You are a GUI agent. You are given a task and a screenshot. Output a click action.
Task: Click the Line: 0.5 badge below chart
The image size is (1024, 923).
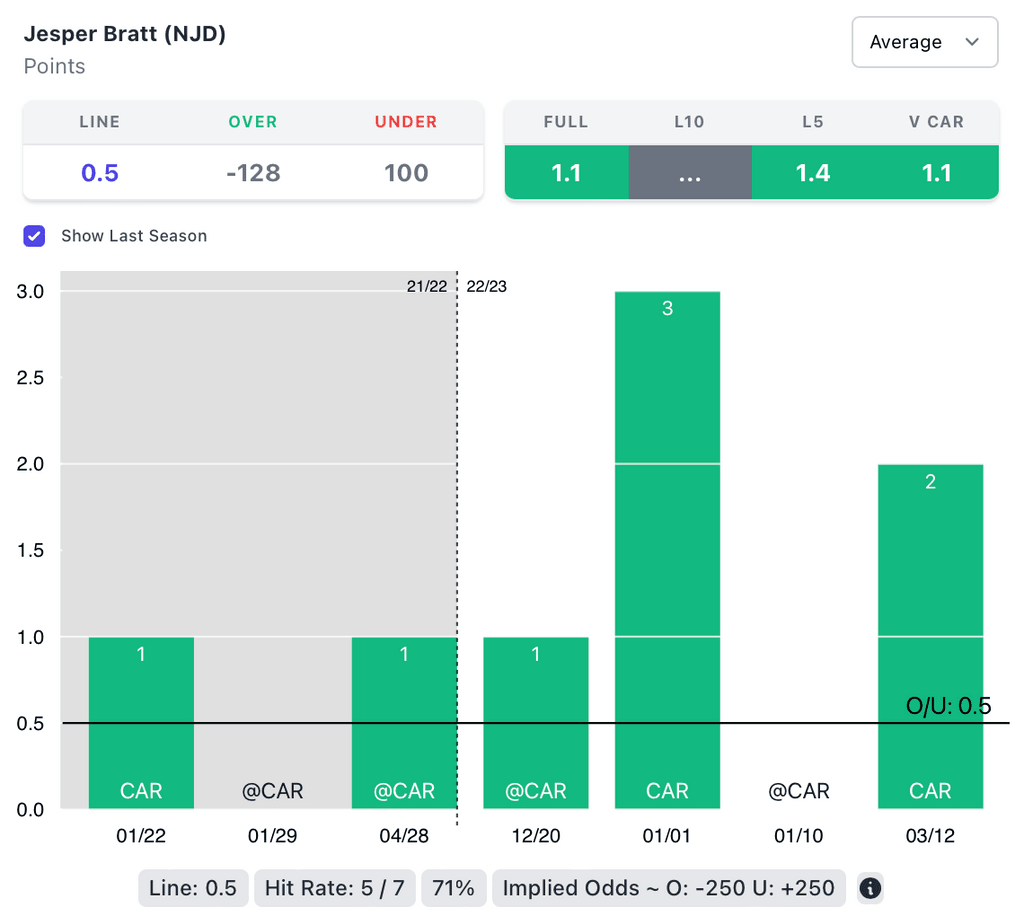192,888
